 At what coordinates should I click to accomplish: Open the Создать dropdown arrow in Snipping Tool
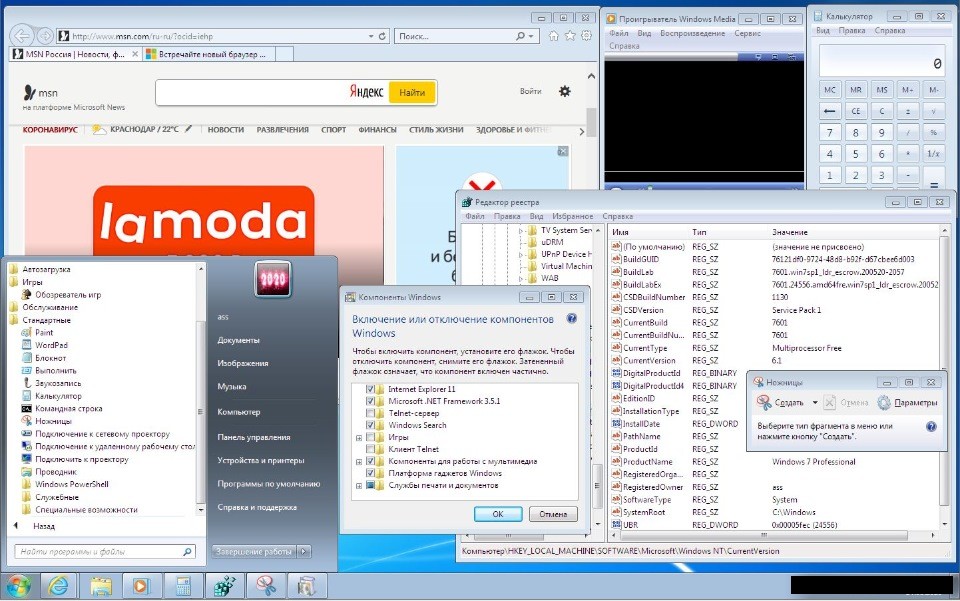click(815, 403)
